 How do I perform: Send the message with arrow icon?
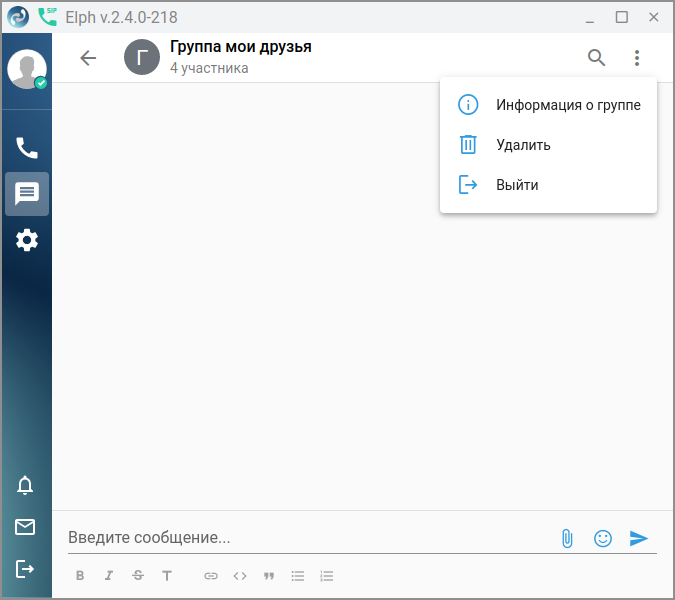(x=639, y=538)
